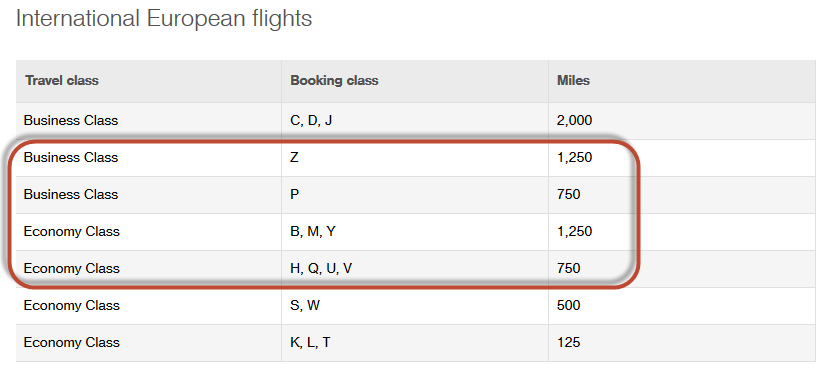
Task: Select the Booking class column header
Action: [334, 81]
